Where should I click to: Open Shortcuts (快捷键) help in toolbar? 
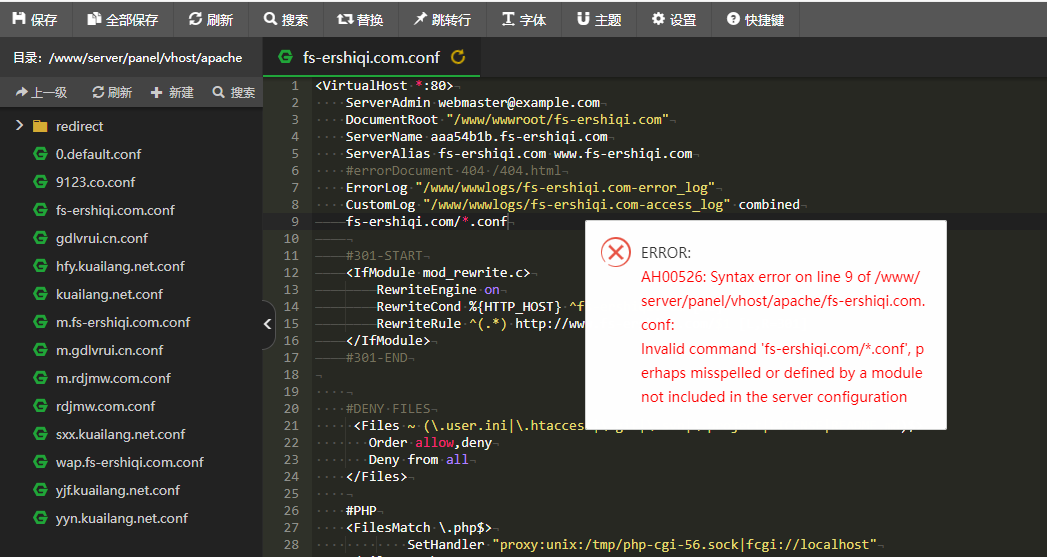[x=755, y=19]
